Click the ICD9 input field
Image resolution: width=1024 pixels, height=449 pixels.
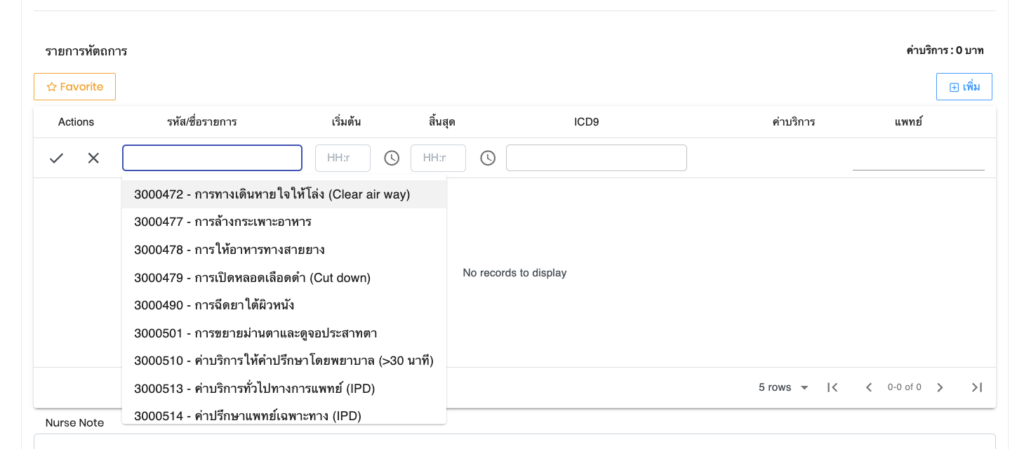pyautogui.click(x=596, y=158)
